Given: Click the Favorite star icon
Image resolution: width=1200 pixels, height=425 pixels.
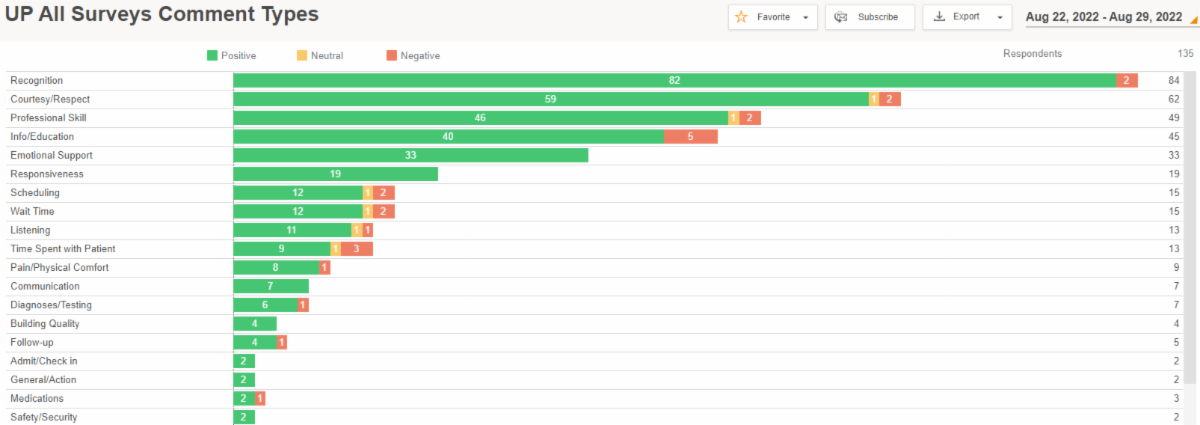Looking at the screenshot, I should [741, 17].
